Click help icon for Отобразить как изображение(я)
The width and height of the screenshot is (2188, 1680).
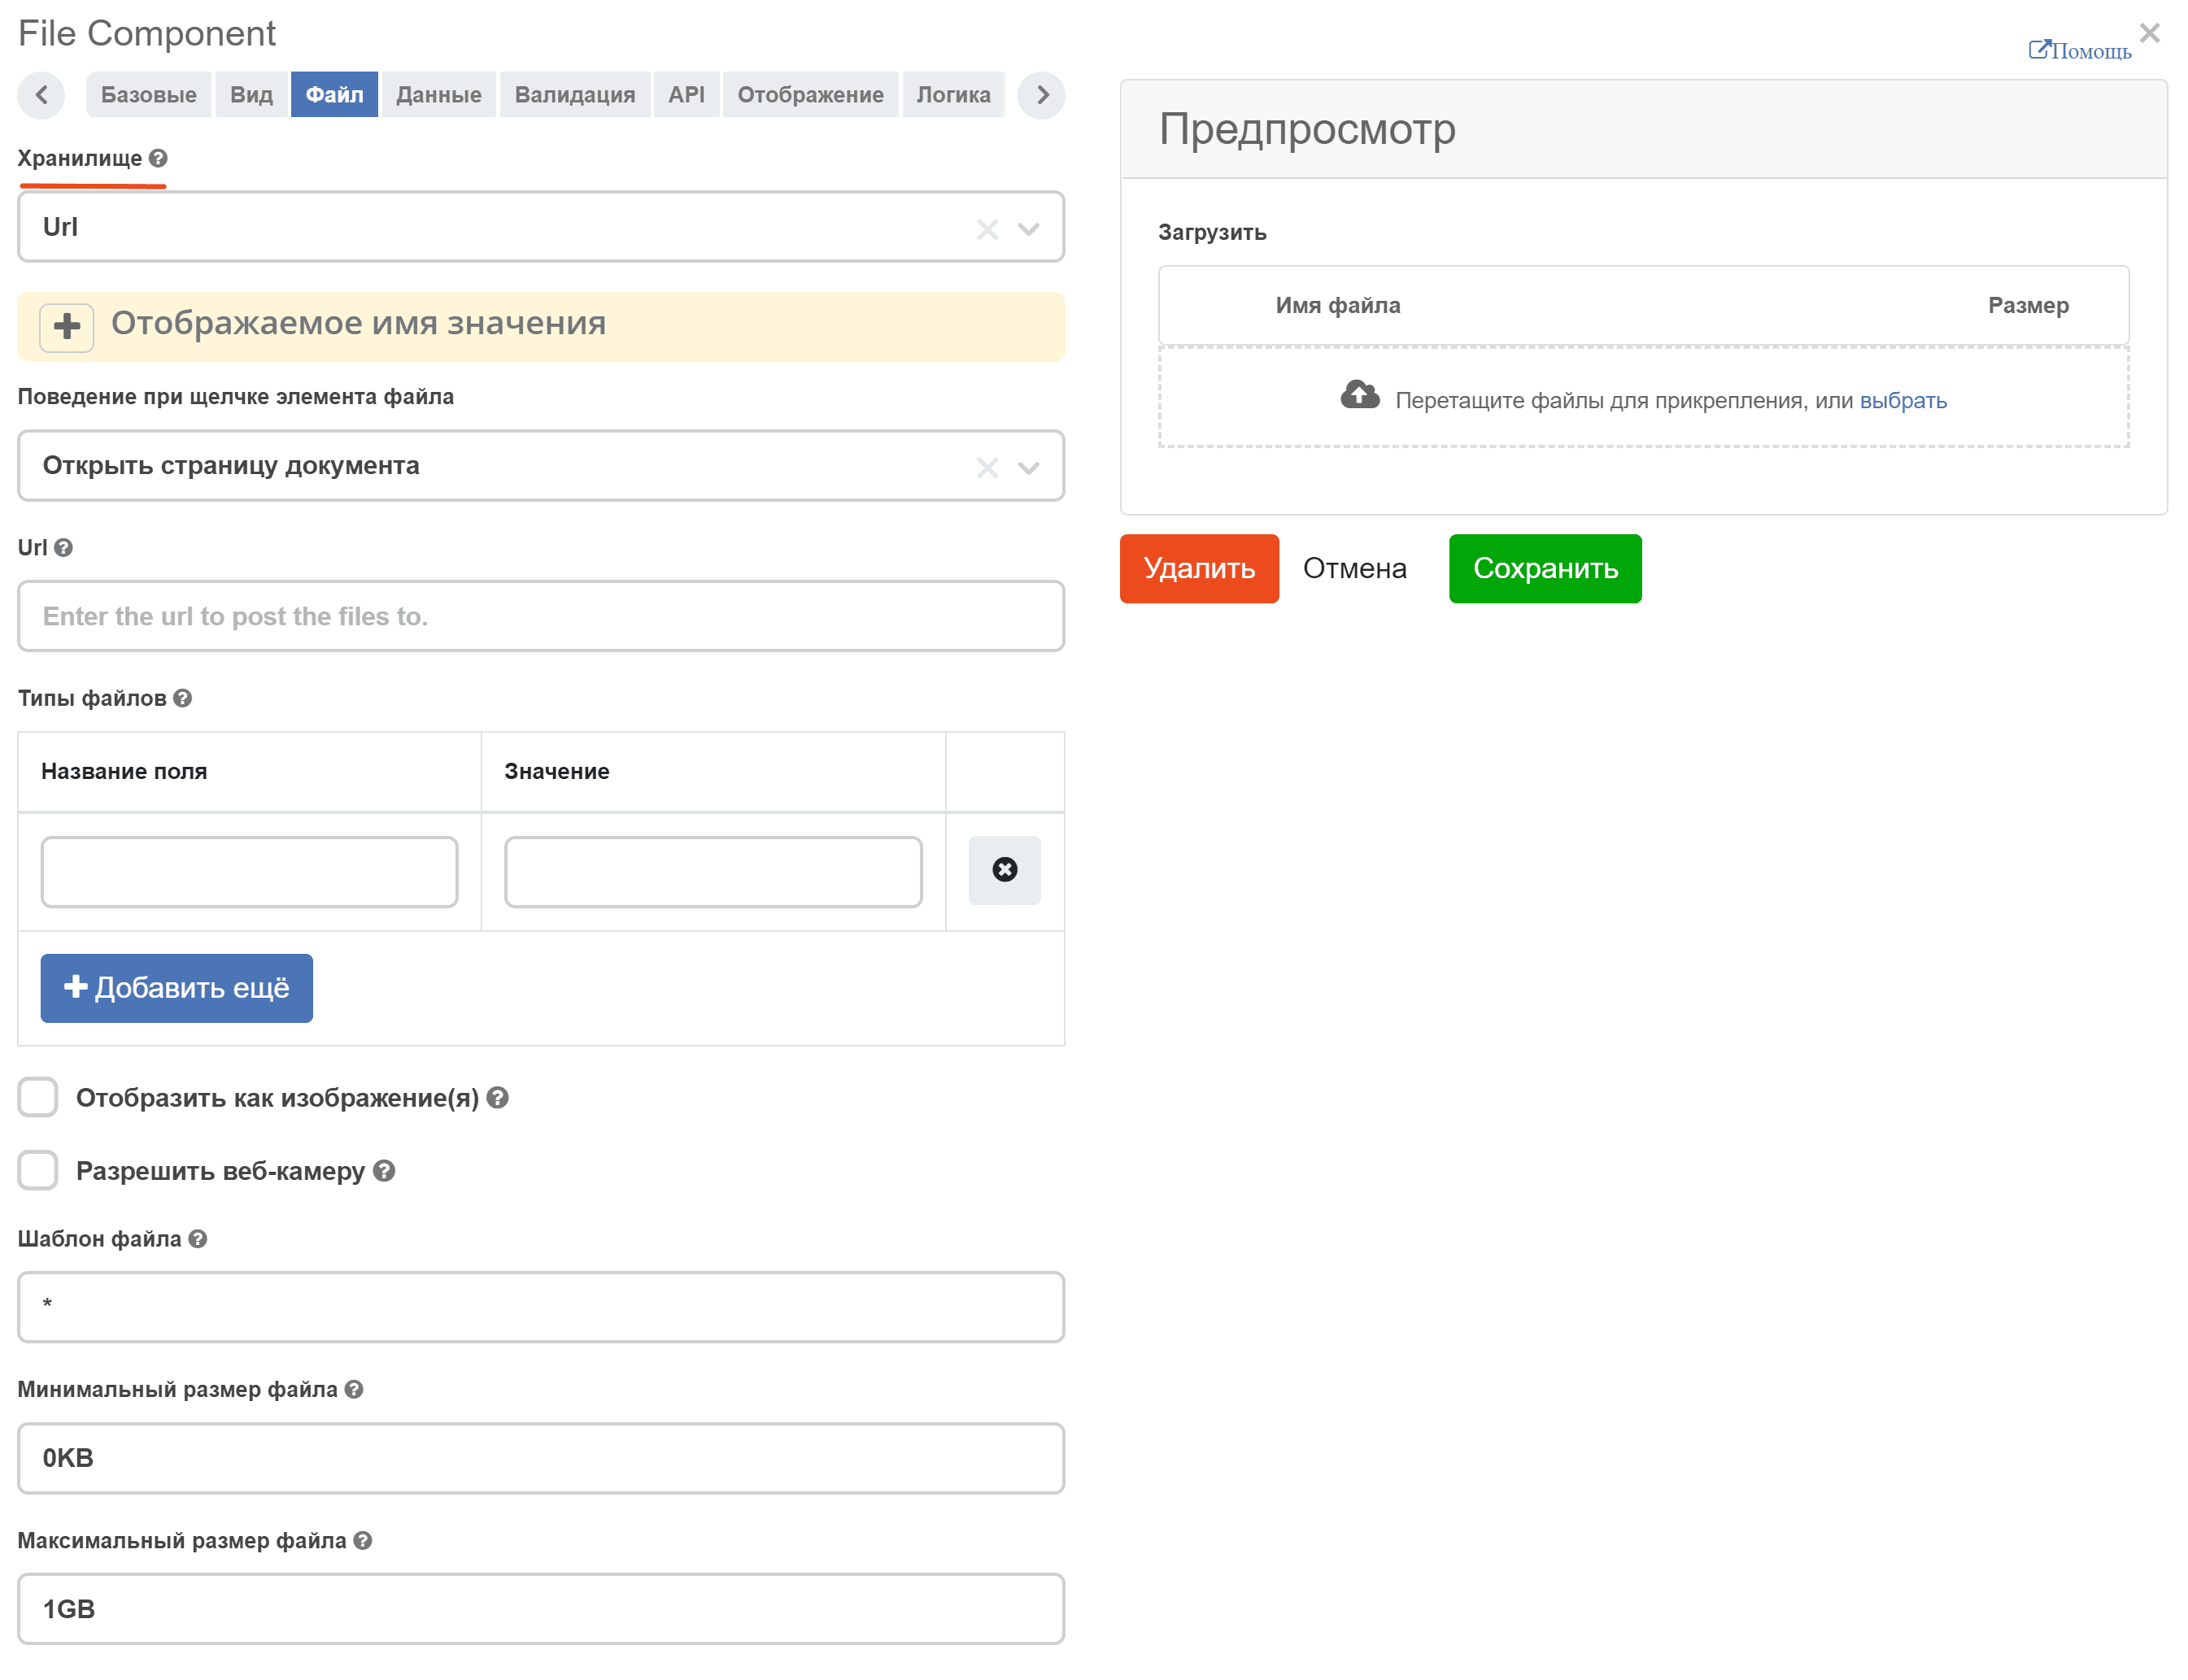tap(498, 1098)
